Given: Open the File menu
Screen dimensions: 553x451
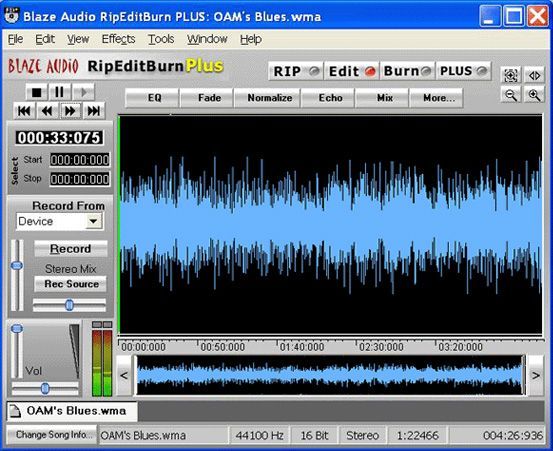Looking at the screenshot, I should (15, 39).
